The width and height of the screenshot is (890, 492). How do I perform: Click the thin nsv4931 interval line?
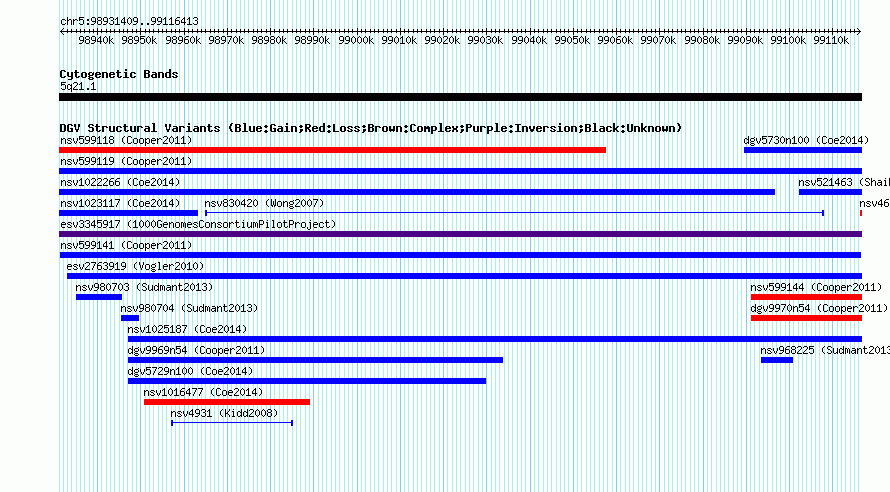[232, 423]
